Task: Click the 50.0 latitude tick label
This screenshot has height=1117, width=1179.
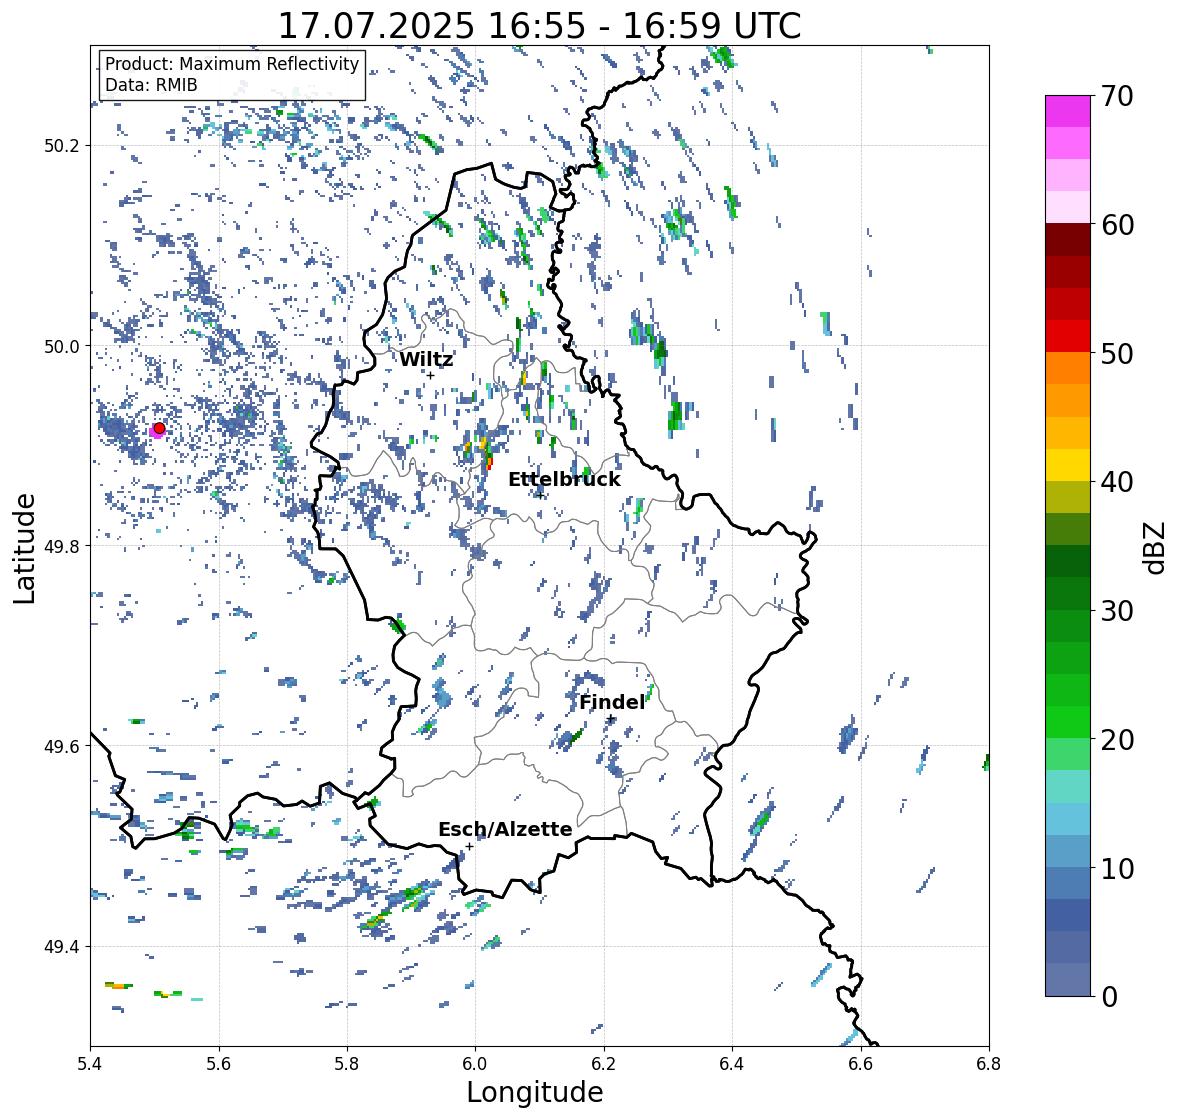Action: 62,347
